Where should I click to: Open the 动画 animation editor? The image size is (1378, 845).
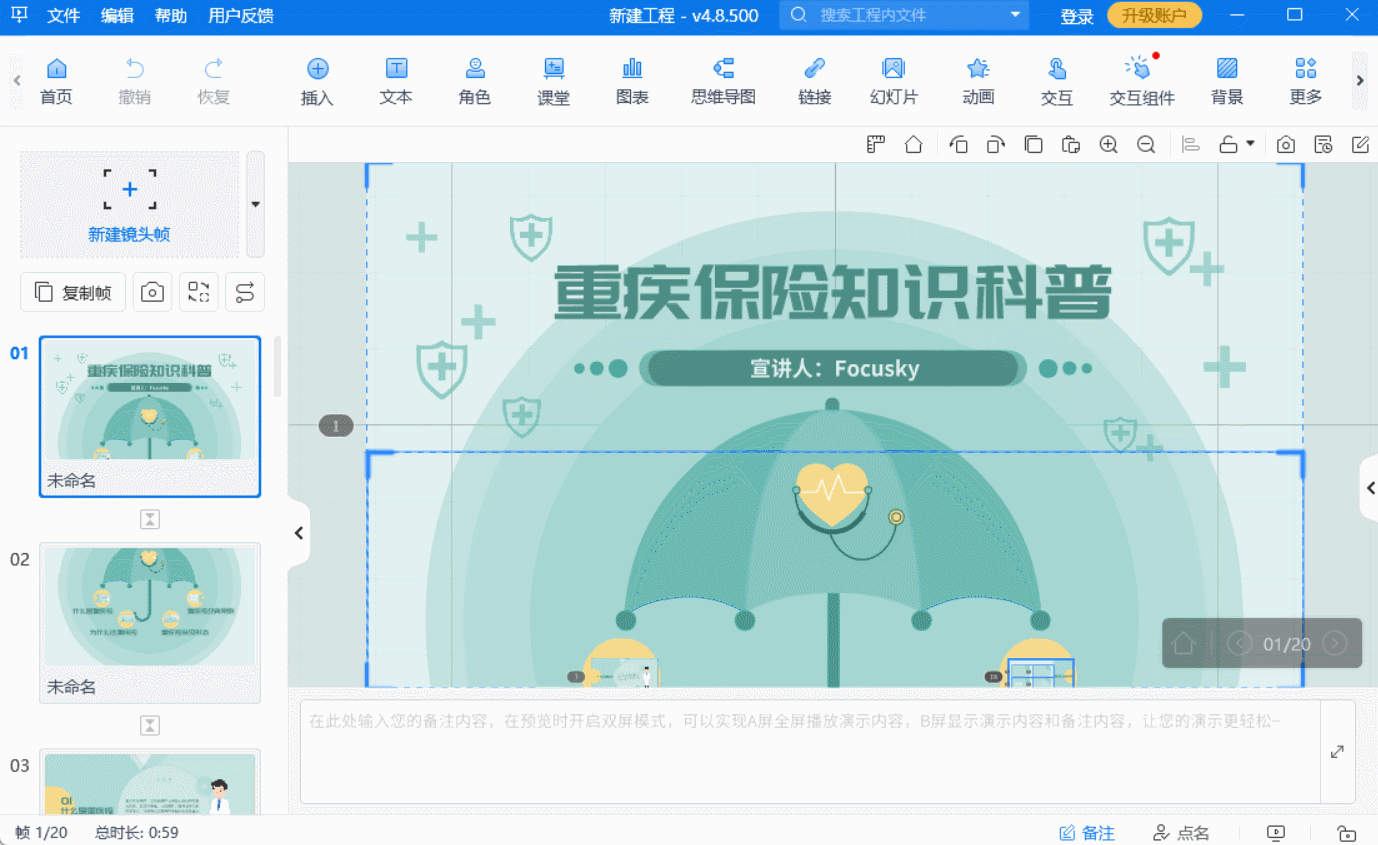pyautogui.click(x=977, y=80)
